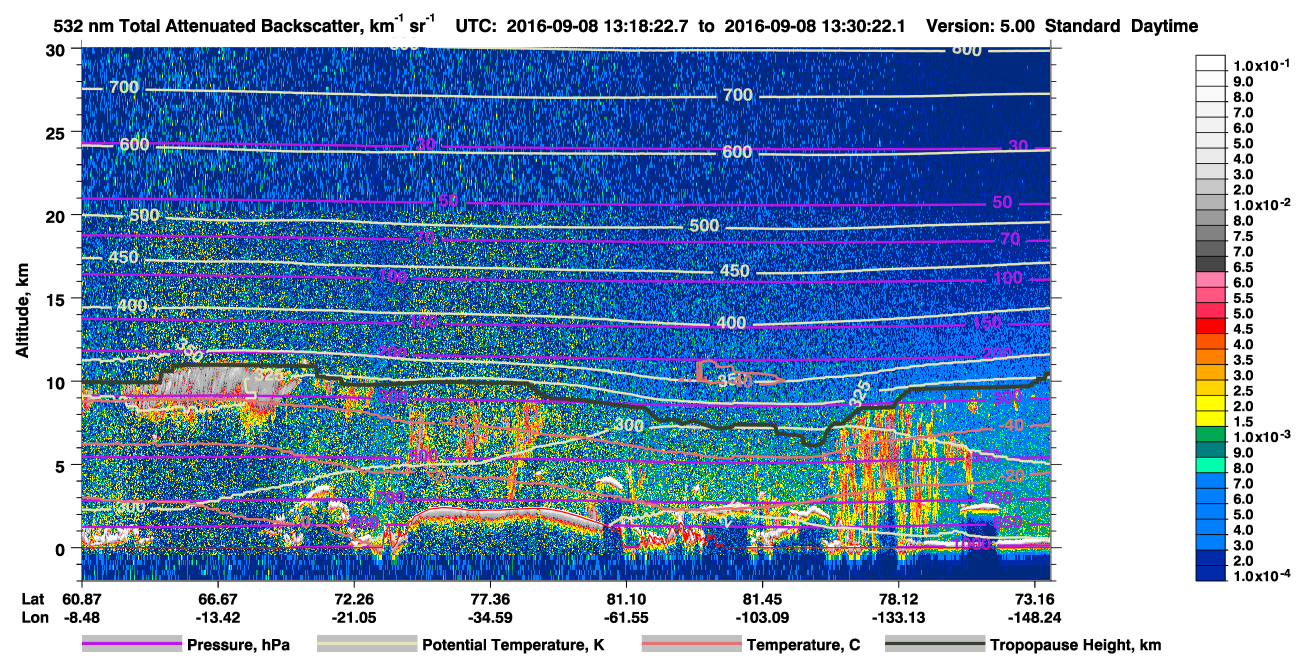
Task: Click latitude value '66.67'
Action: coord(217,599)
